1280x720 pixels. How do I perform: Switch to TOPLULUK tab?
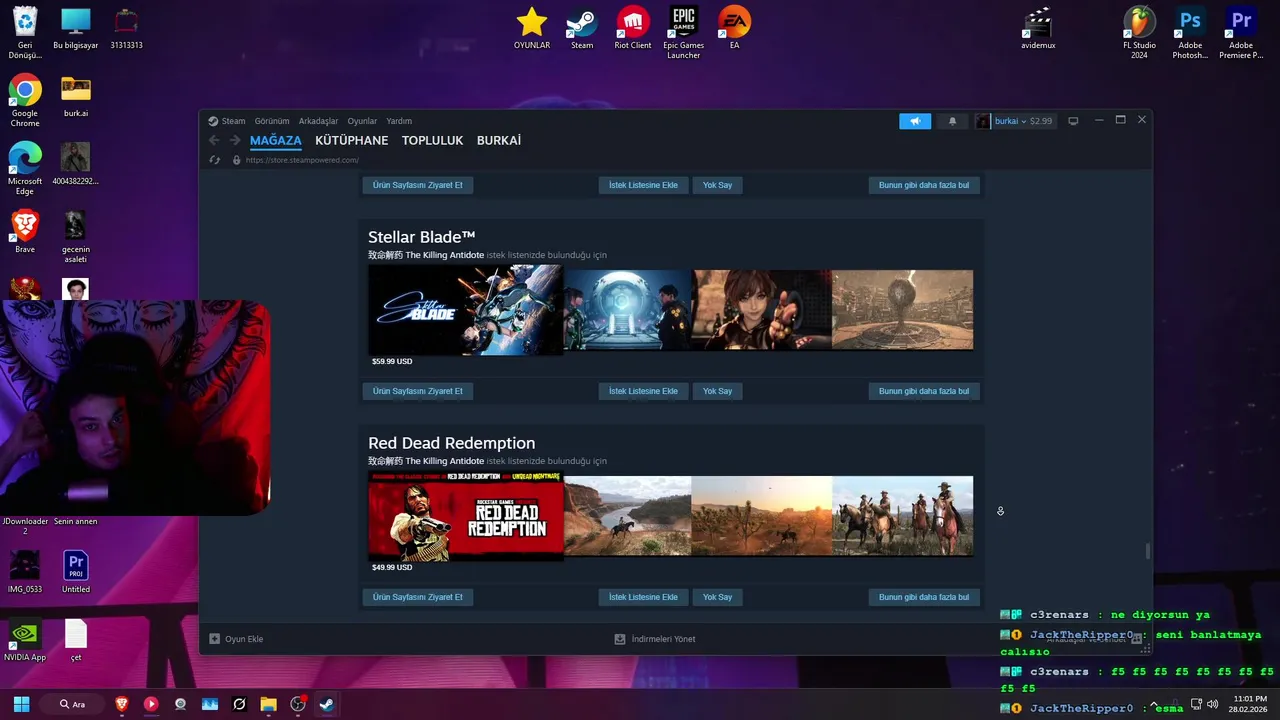[432, 141]
